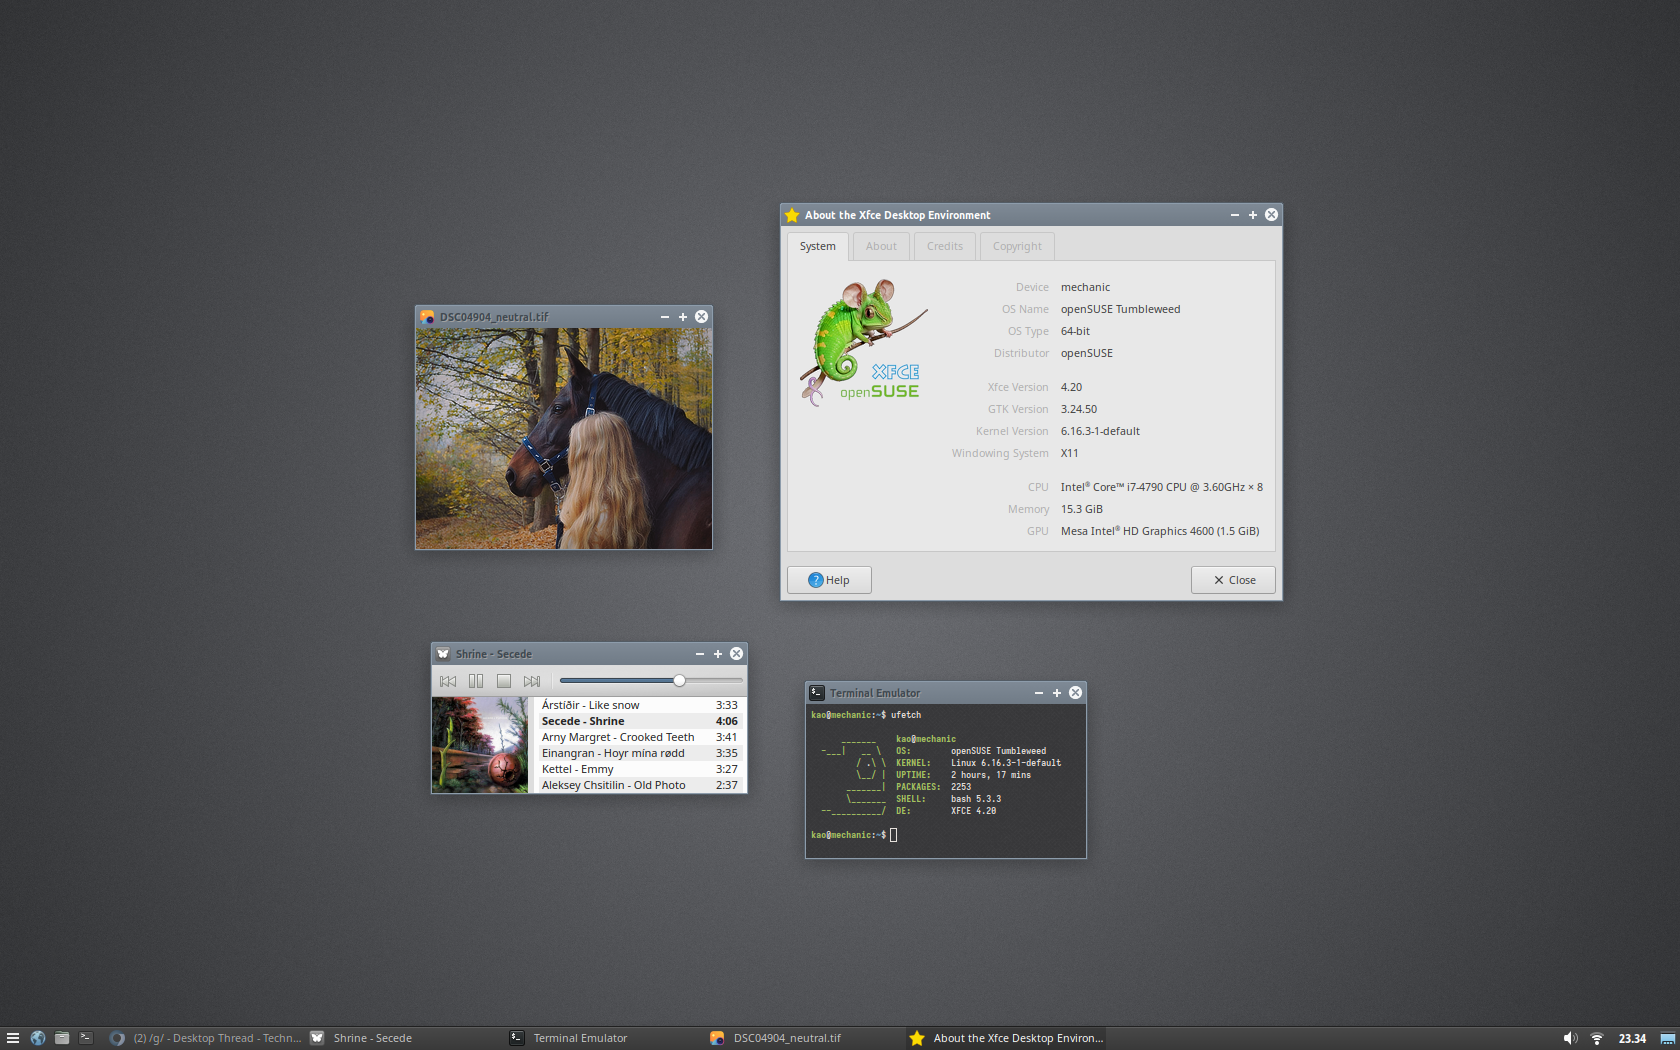This screenshot has width=1680, height=1050.
Task: Click the star icon in About Xfce titlebar
Action: pyautogui.click(x=792, y=215)
